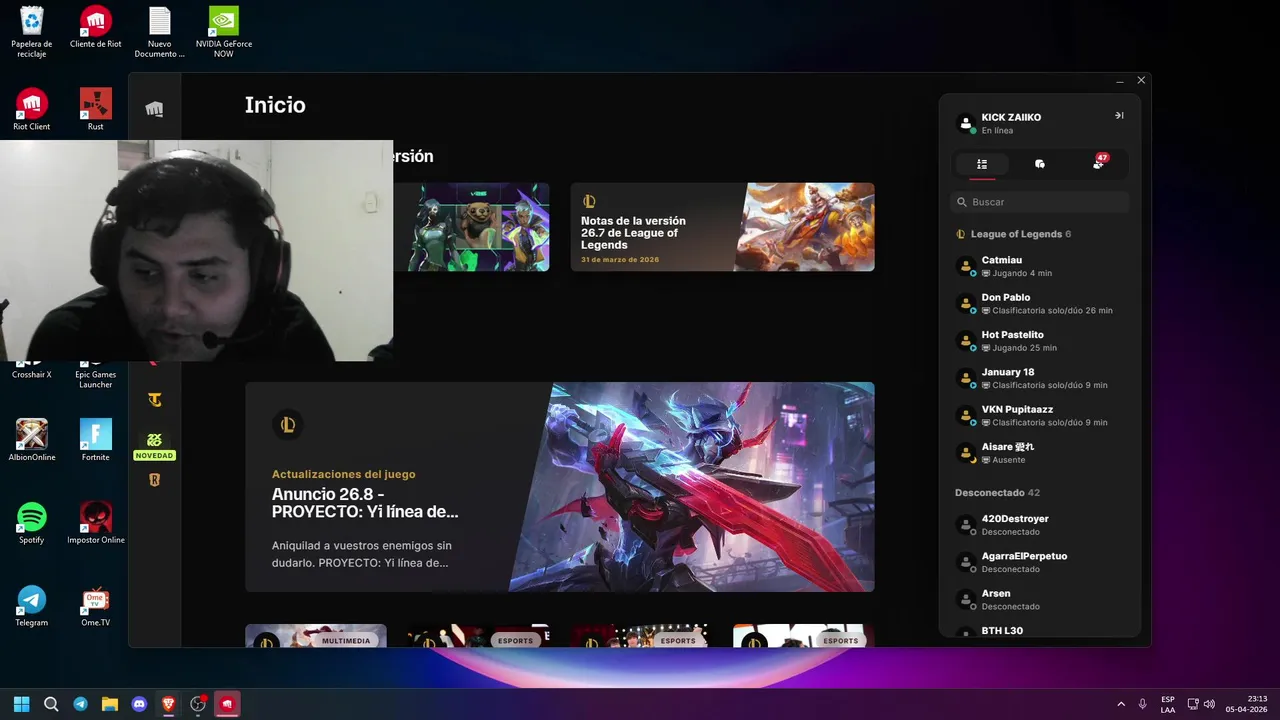Click the Riot Games fist logo in sidebar
1280x720 pixels.
pos(154,109)
